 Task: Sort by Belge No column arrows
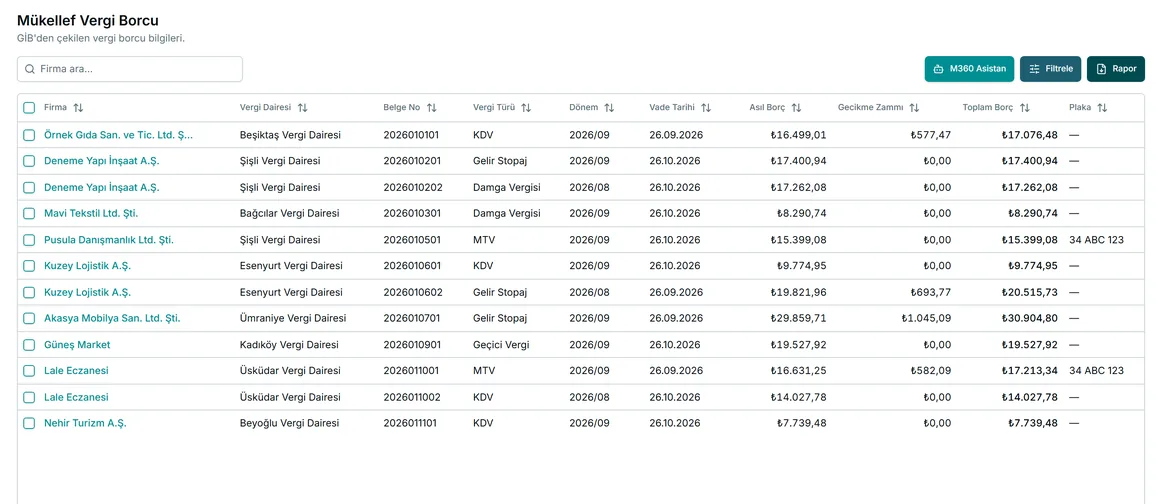pos(431,107)
